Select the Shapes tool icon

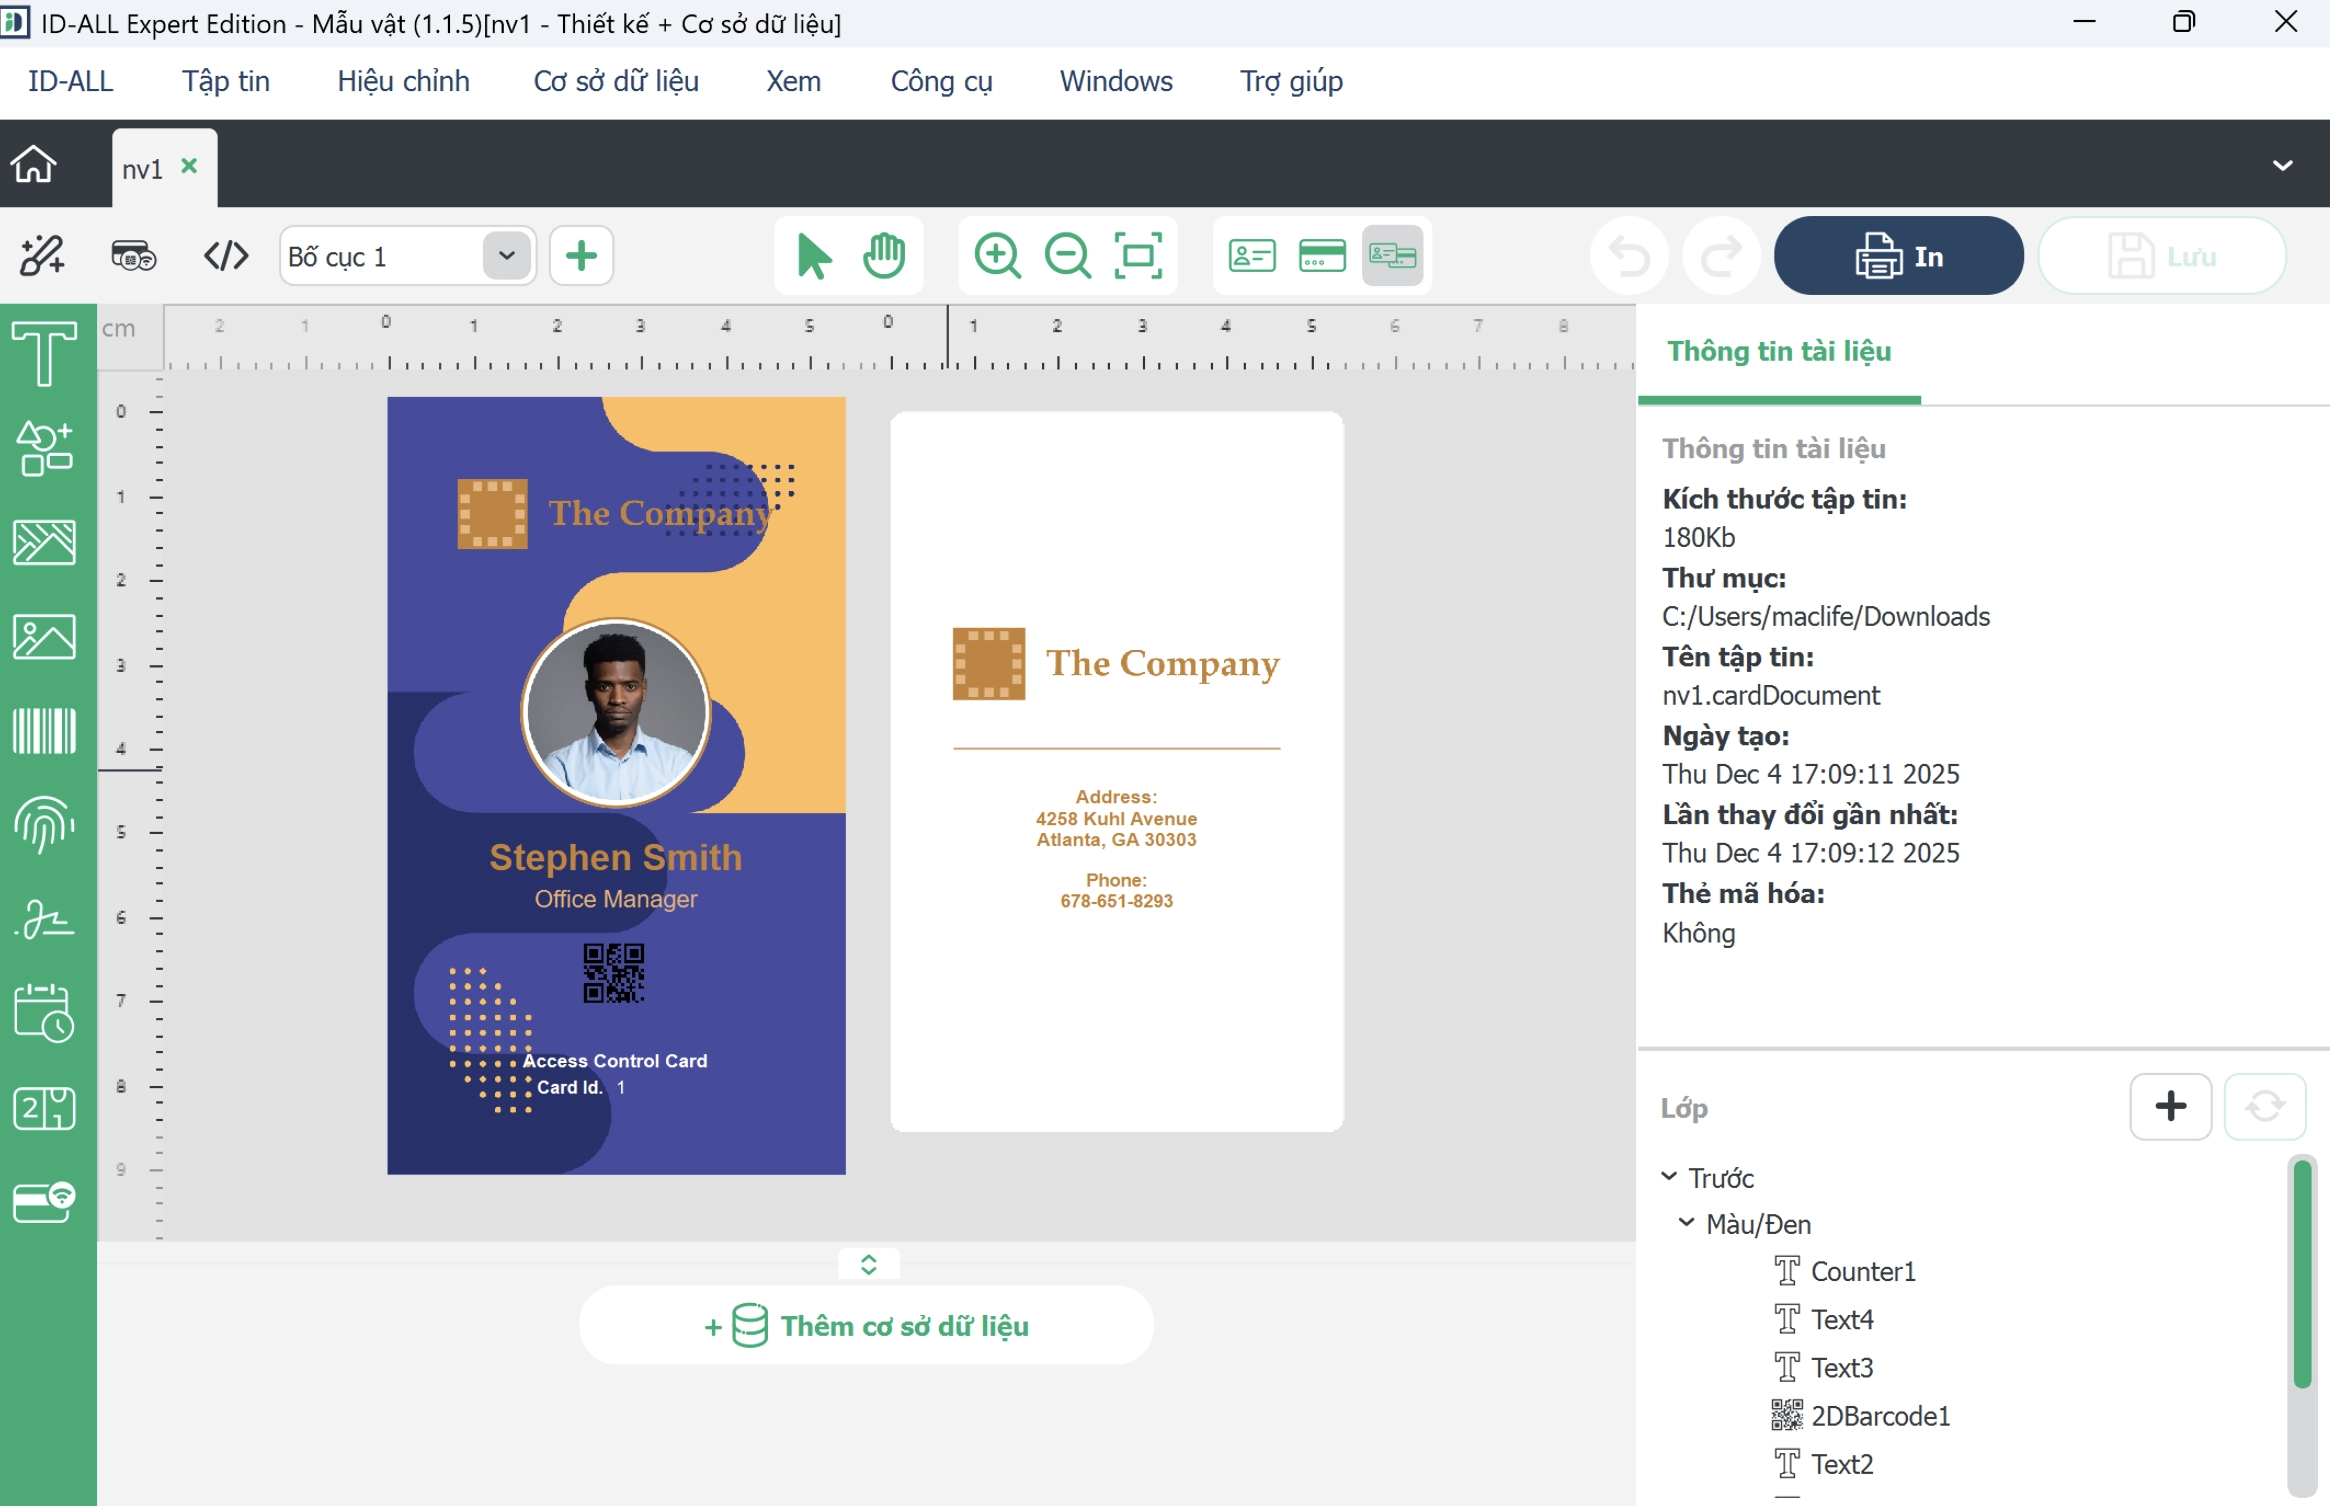pyautogui.click(x=44, y=447)
